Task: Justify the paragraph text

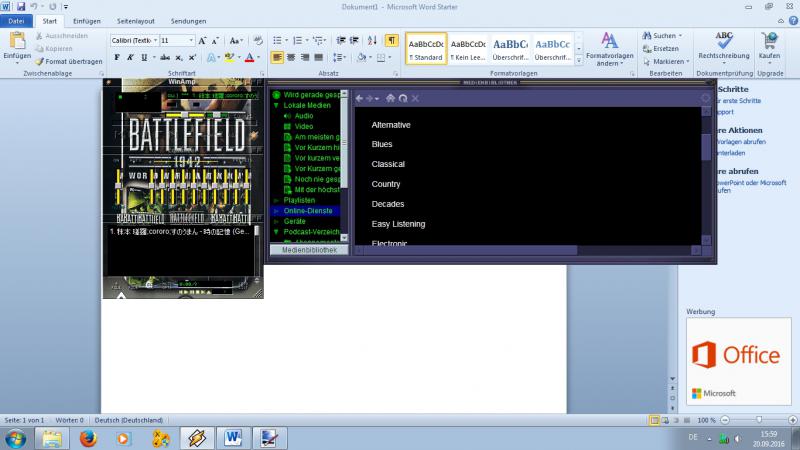Action: click(318, 58)
